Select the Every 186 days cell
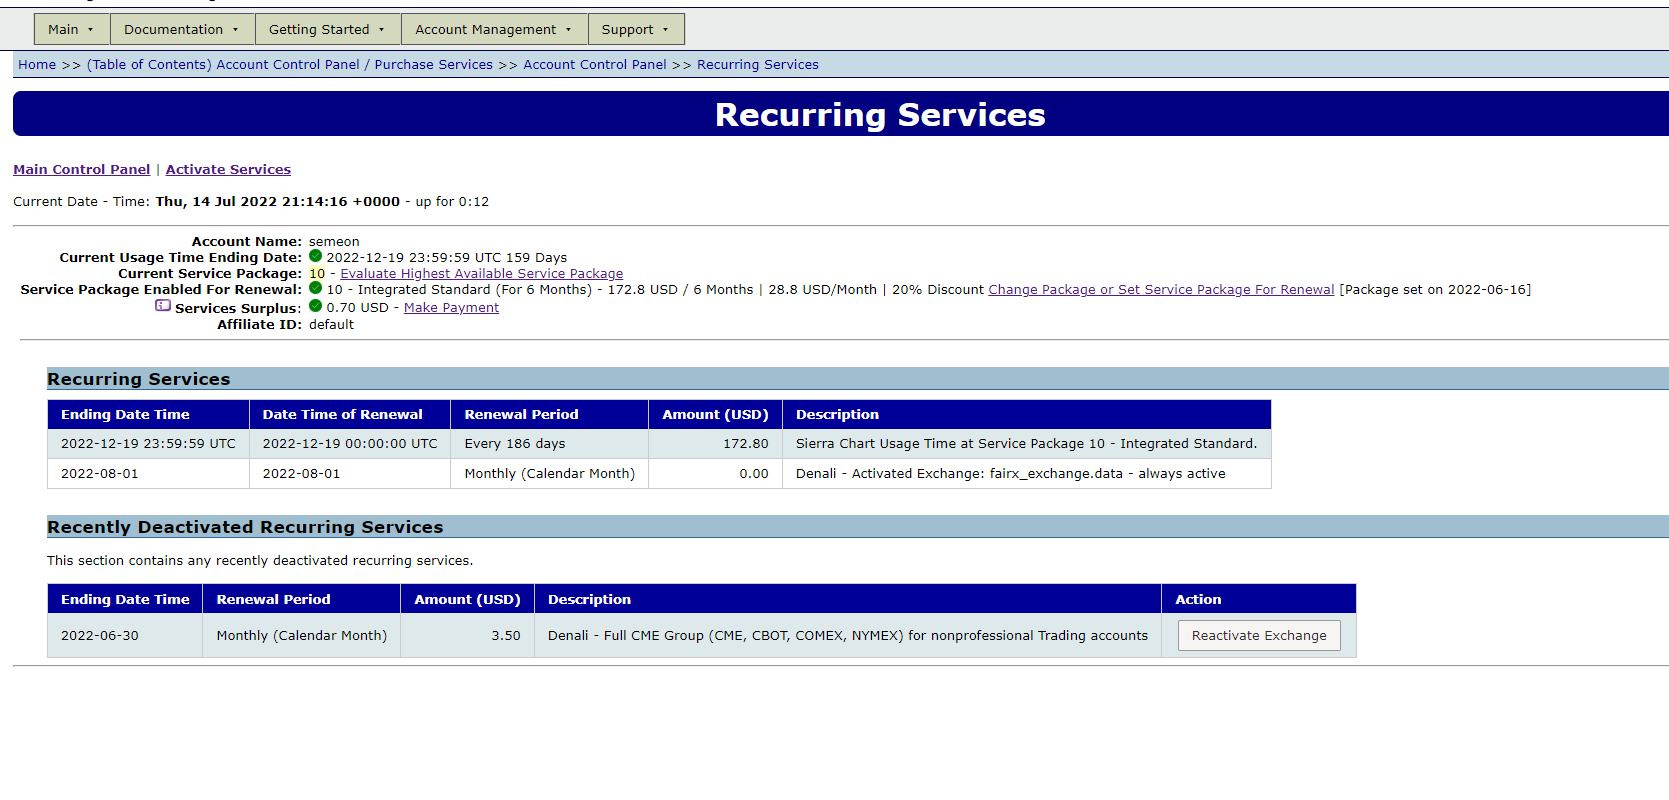 550,444
